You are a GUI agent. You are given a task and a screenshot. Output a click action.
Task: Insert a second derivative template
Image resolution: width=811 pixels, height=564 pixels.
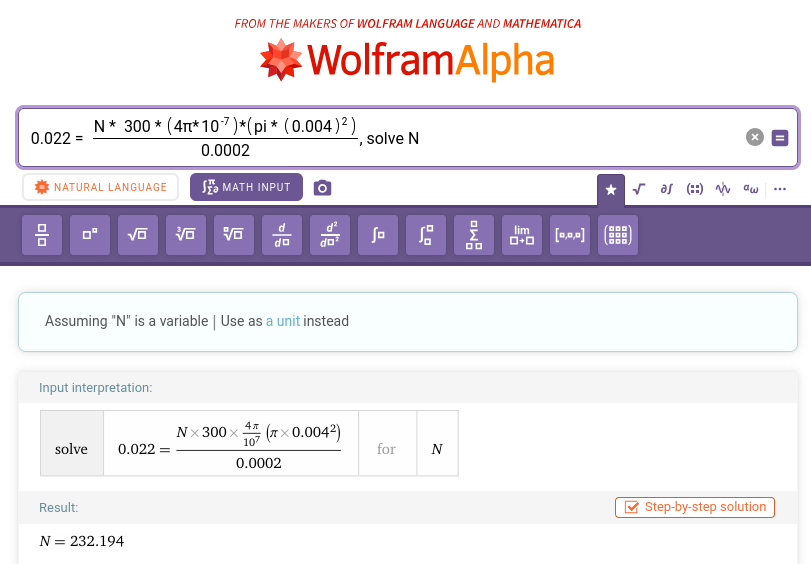click(x=330, y=235)
